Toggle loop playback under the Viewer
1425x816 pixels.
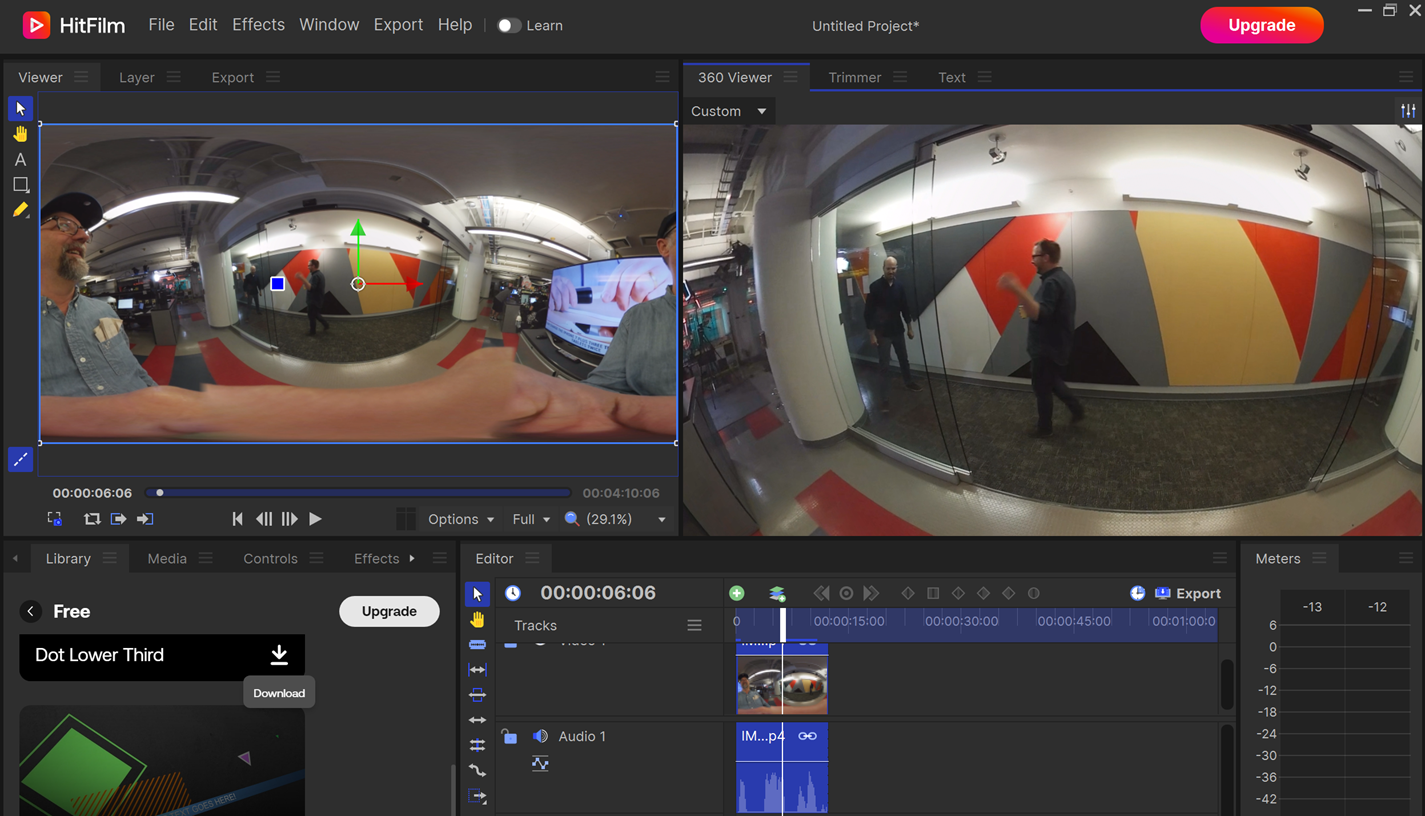[x=92, y=519]
